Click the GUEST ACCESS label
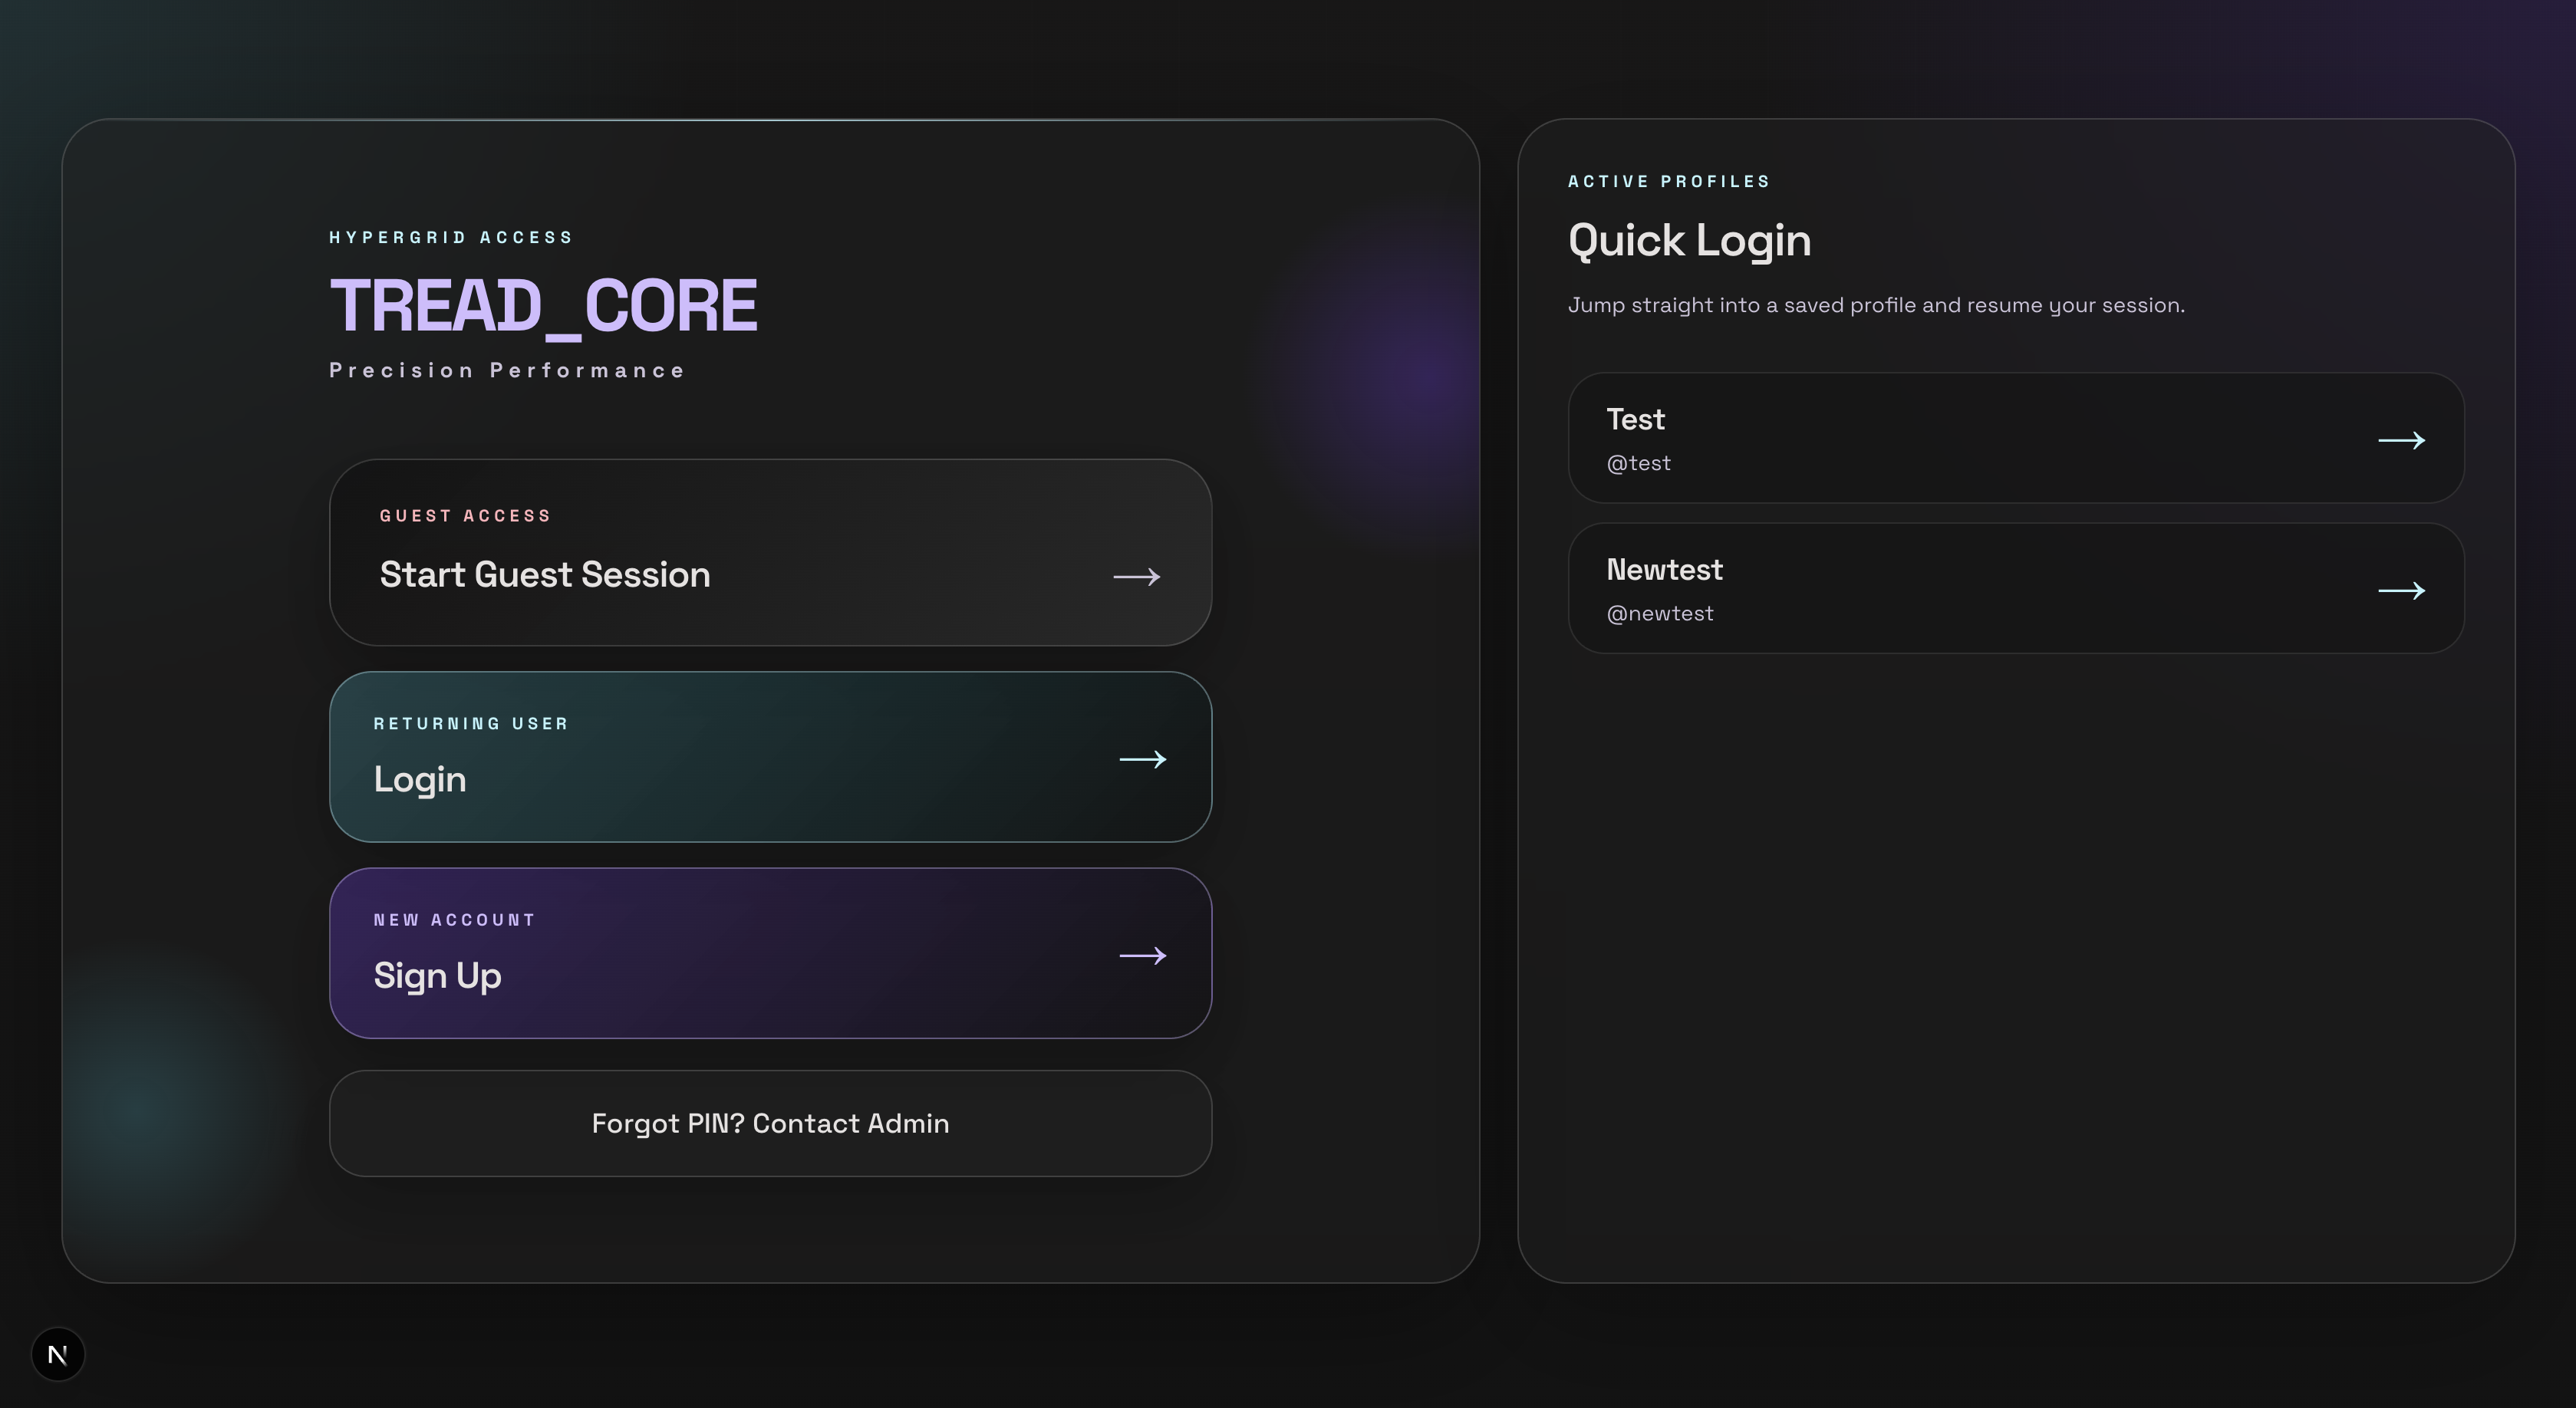2576x1408 pixels. pos(465,516)
